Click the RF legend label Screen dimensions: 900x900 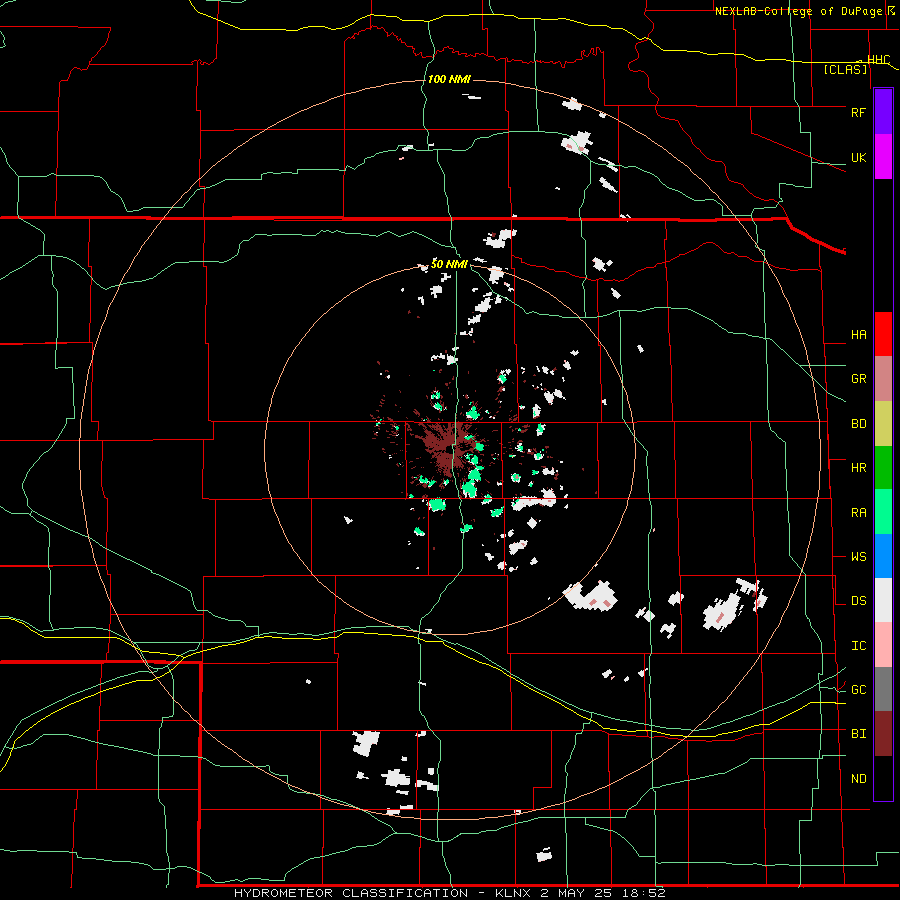858,112
